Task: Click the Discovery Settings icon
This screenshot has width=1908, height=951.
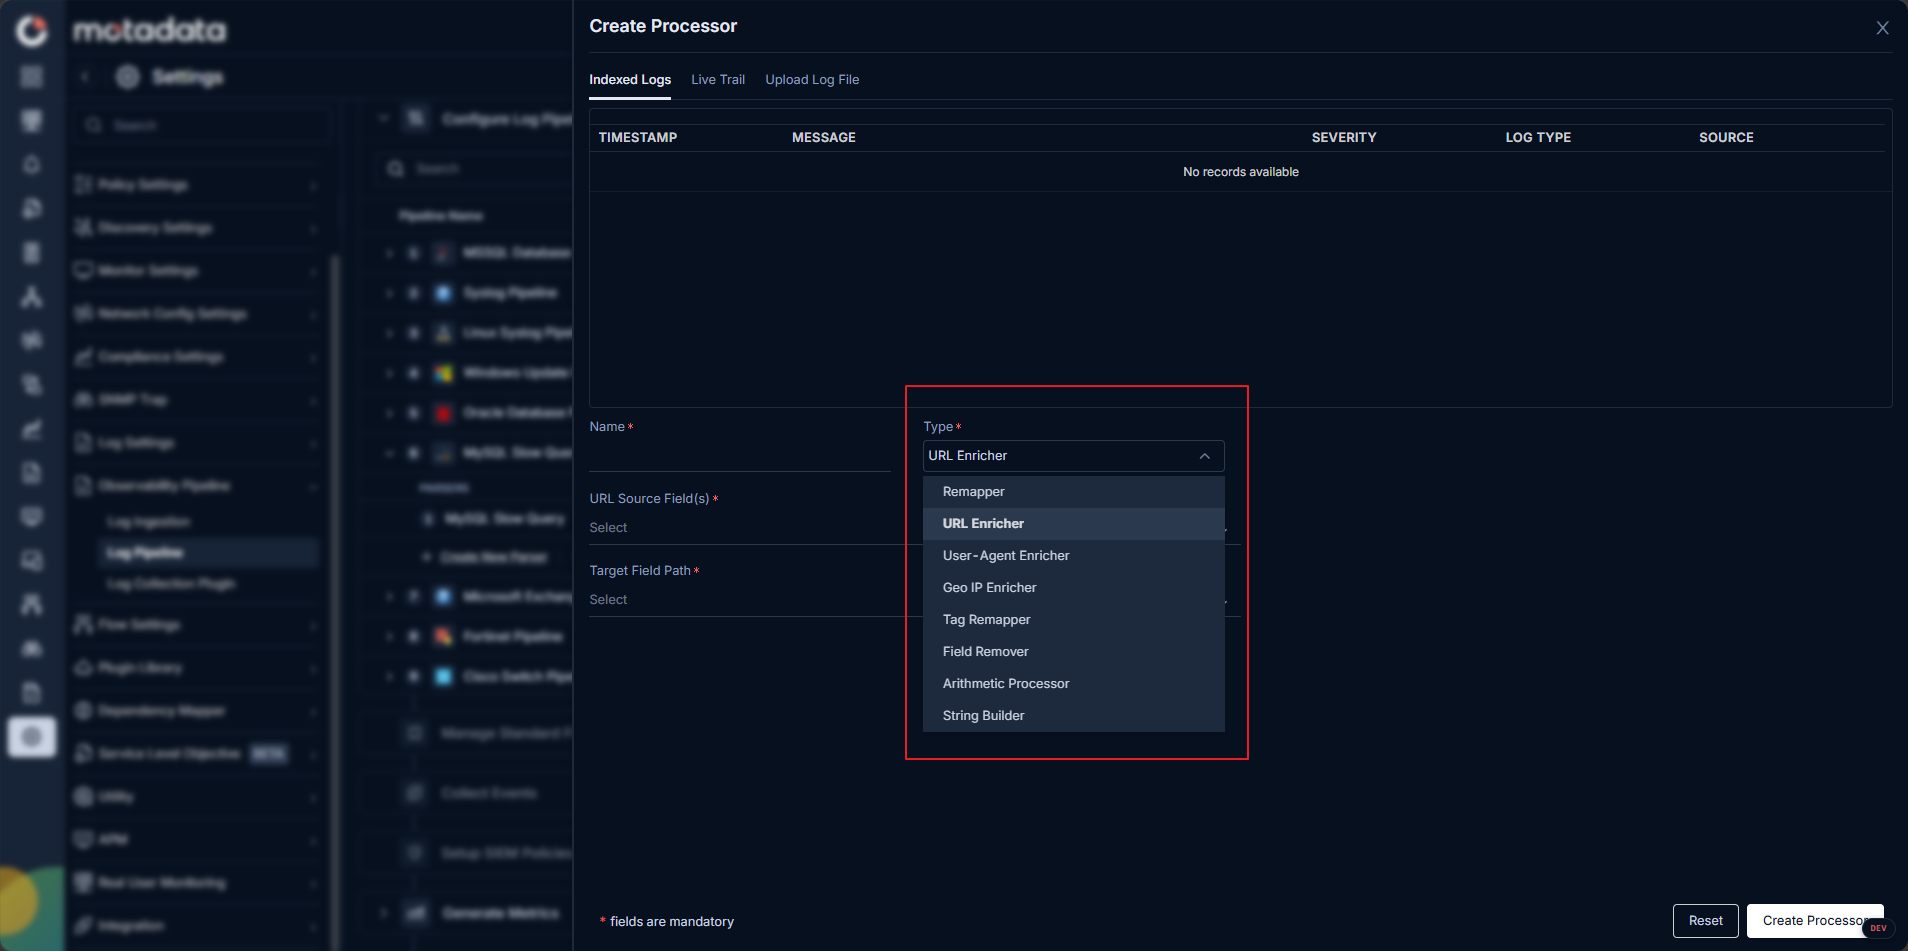Action: pyautogui.click(x=84, y=227)
